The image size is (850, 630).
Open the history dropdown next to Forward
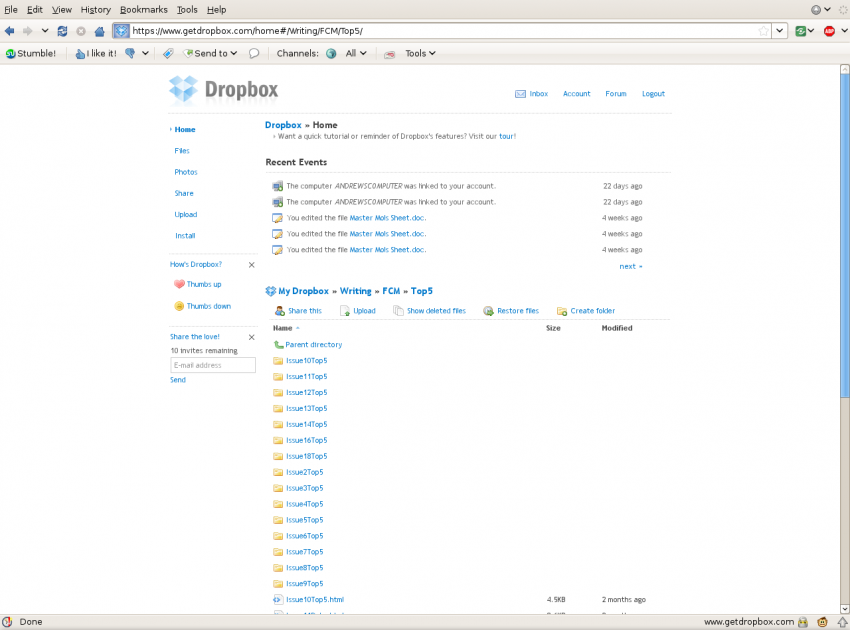click(x=45, y=31)
